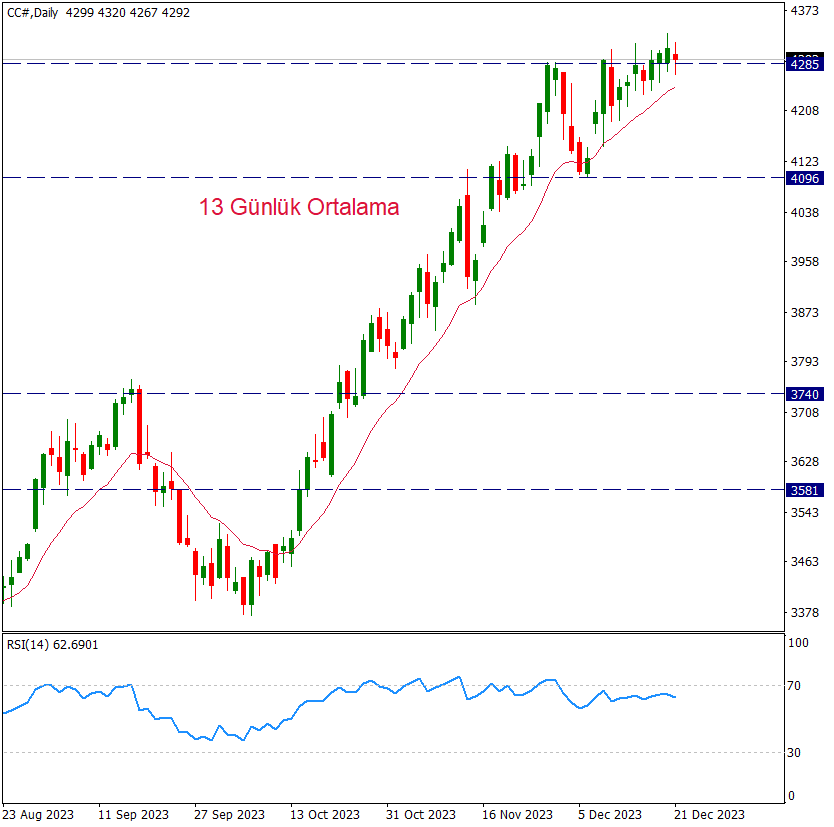
Task: Click the 3958 price axis value
Action: pyautogui.click(x=805, y=262)
